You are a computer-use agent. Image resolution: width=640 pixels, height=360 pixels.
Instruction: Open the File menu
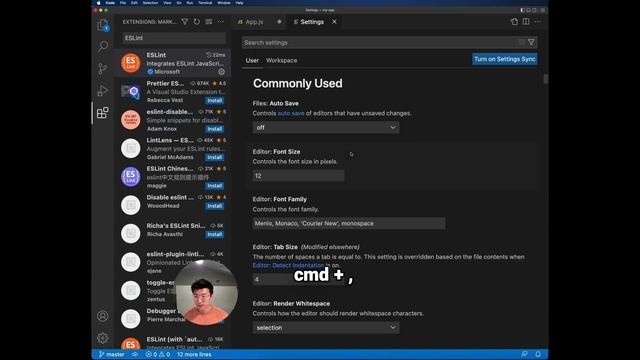point(123,2)
